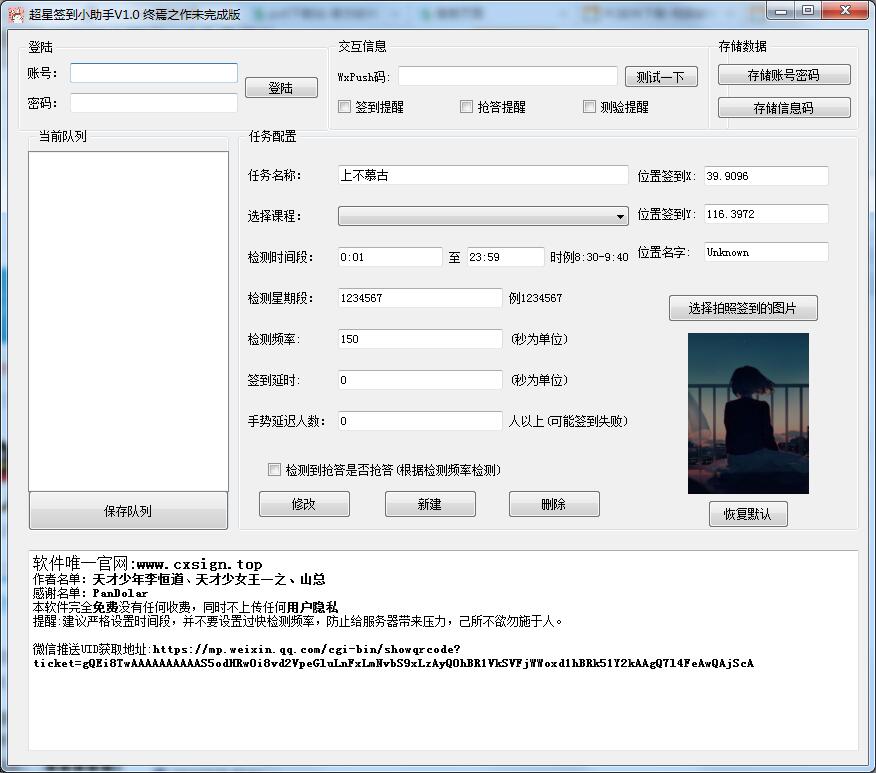Enable the 签到提醒 check-in reminder checkbox
The image size is (876, 773).
tap(344, 106)
